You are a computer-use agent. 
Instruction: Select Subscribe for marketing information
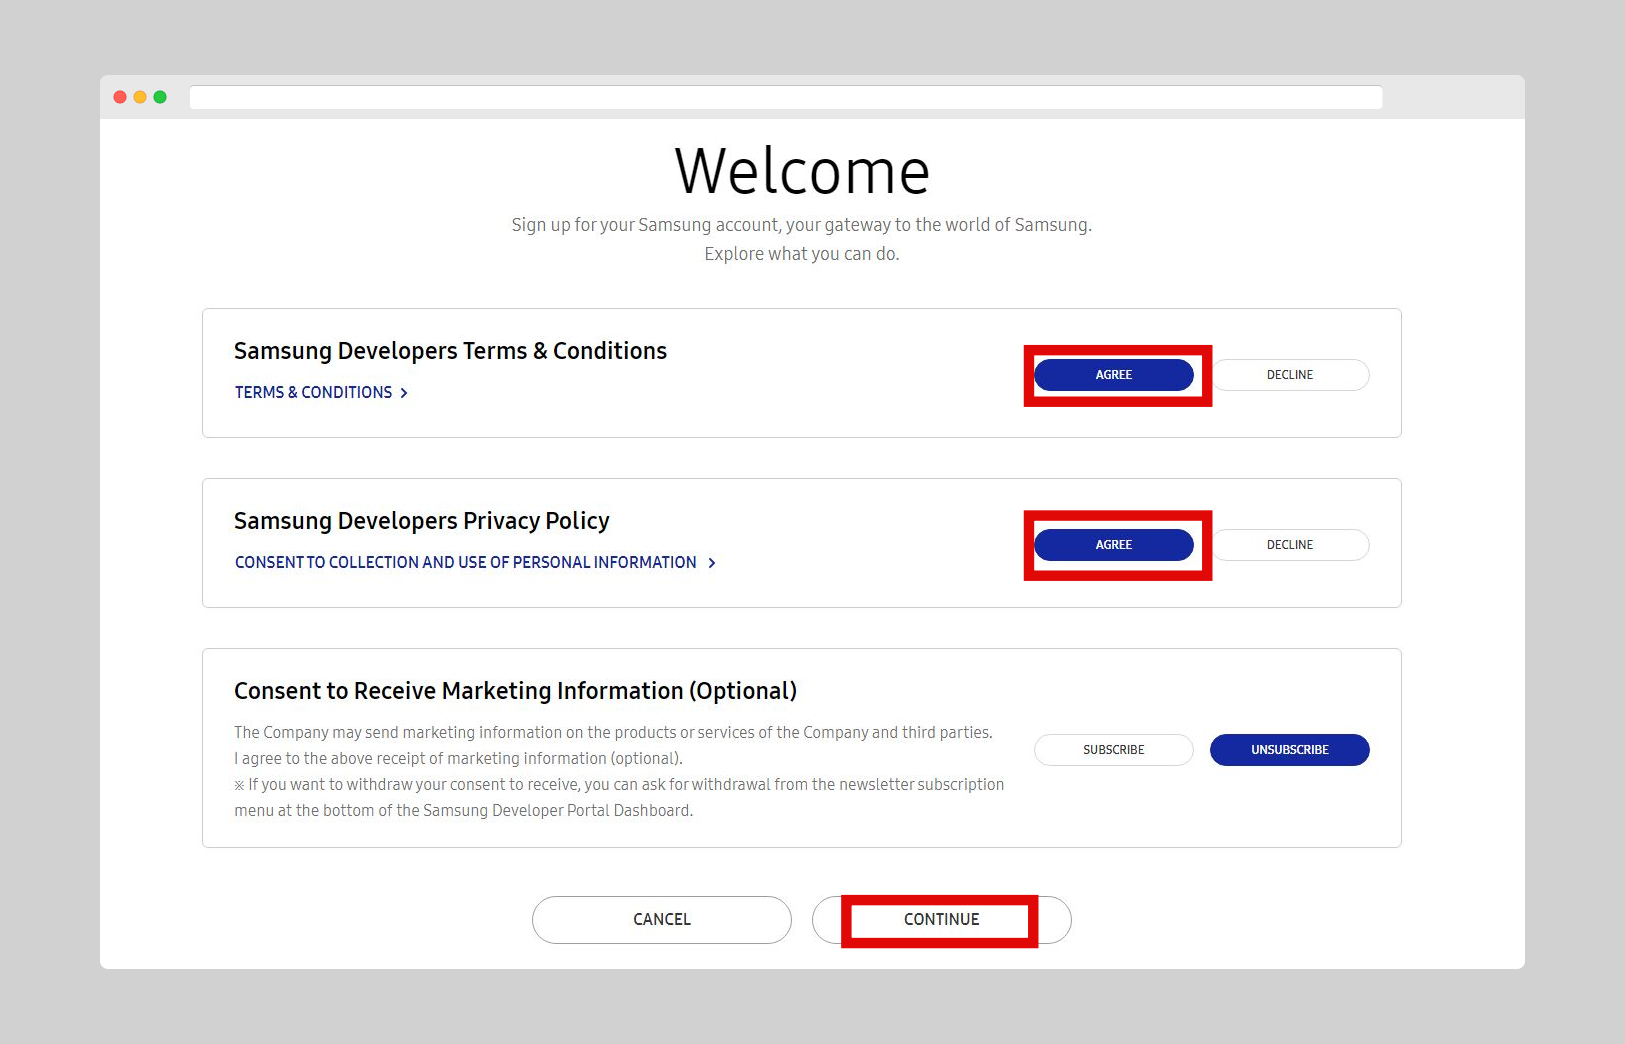[1113, 750]
